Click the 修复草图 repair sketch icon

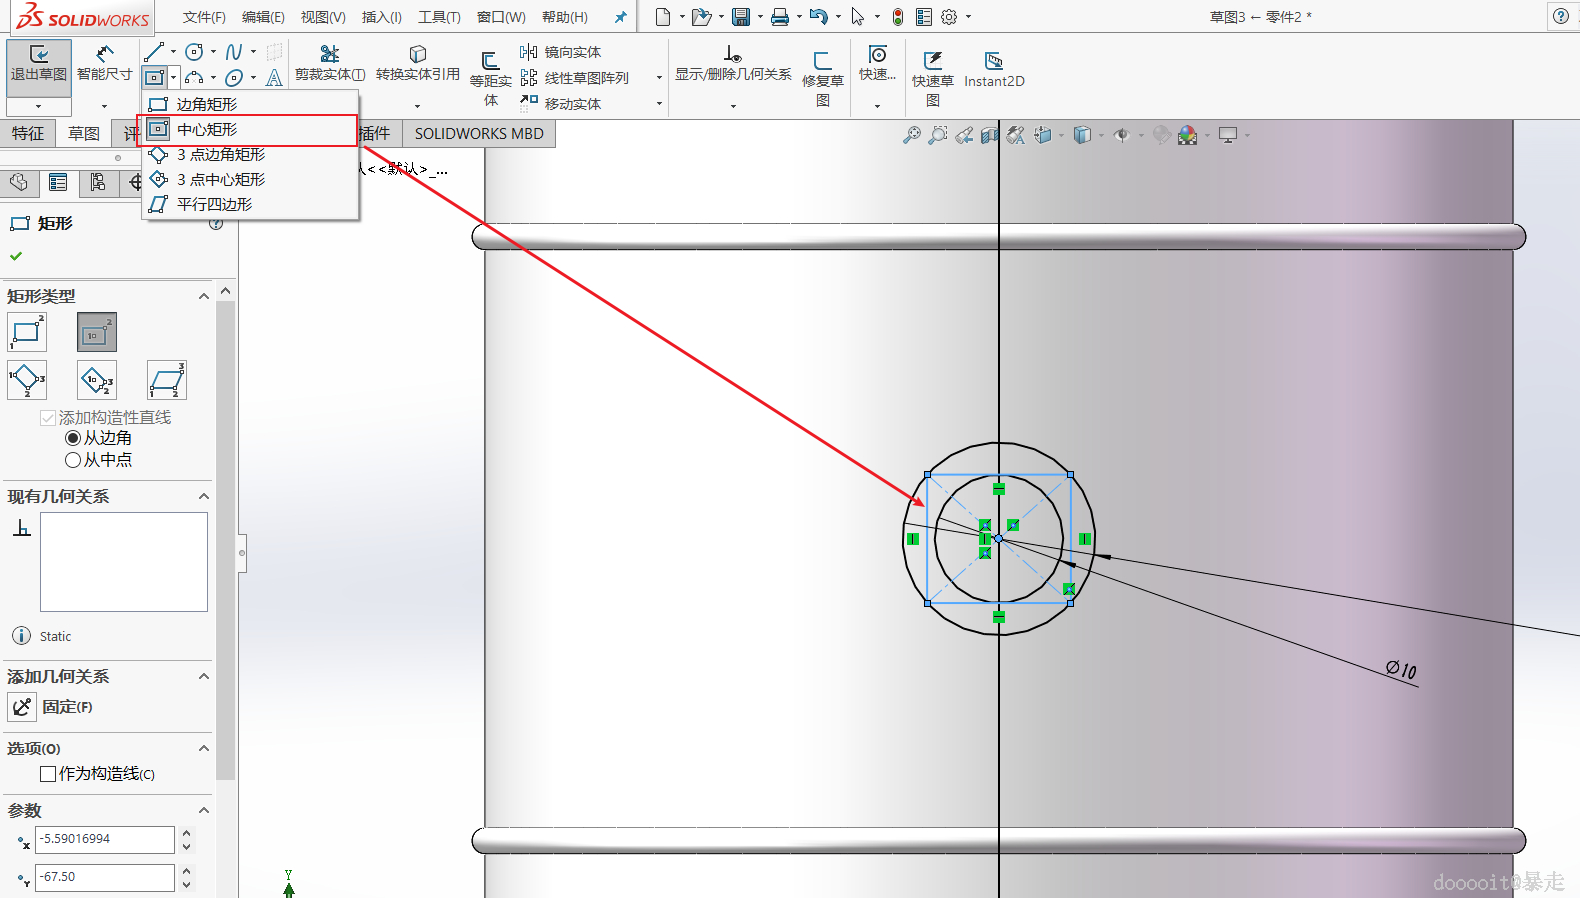pyautogui.click(x=823, y=61)
